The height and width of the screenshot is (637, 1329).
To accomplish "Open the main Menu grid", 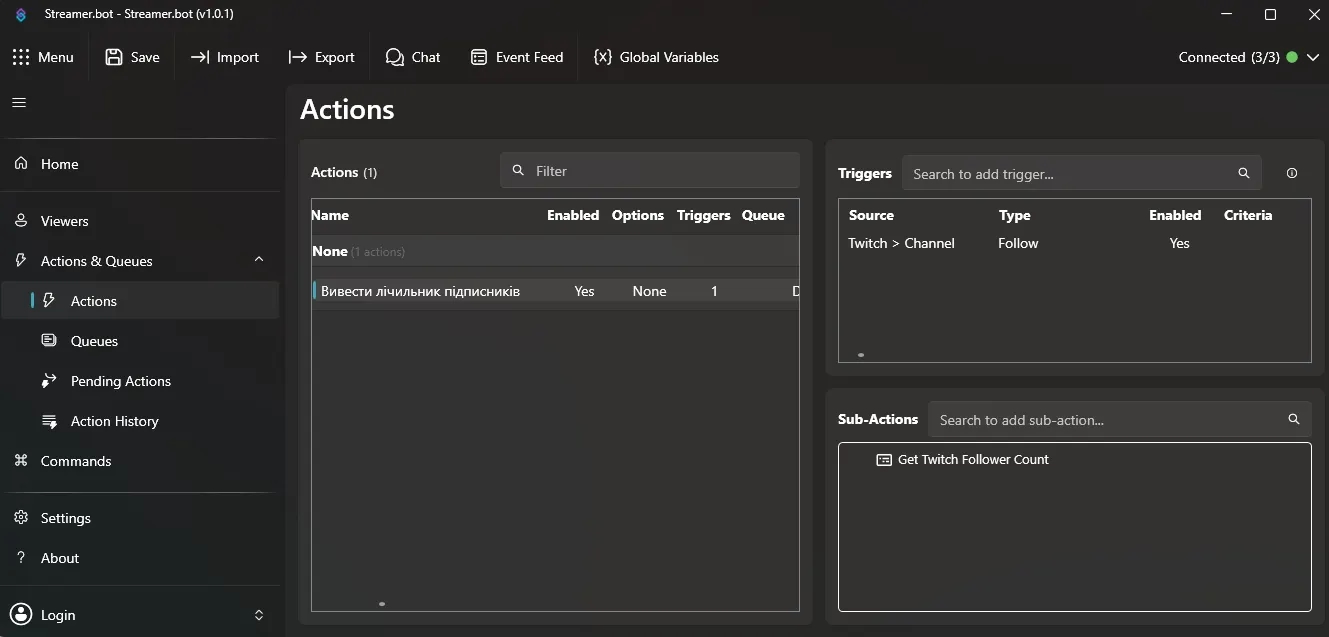I will [x=43, y=57].
